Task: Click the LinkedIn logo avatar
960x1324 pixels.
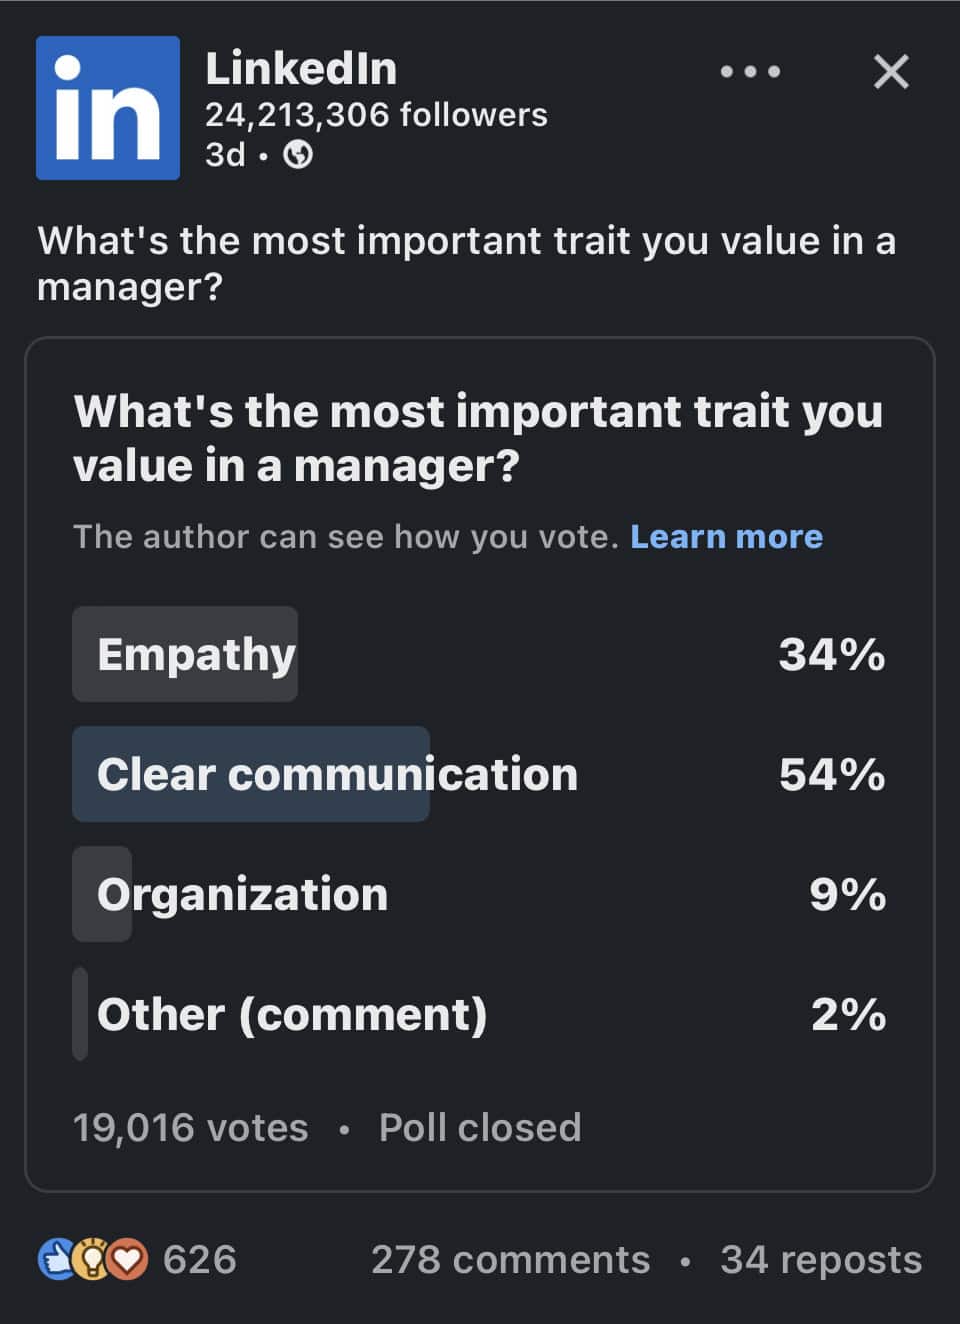Action: click(x=108, y=108)
